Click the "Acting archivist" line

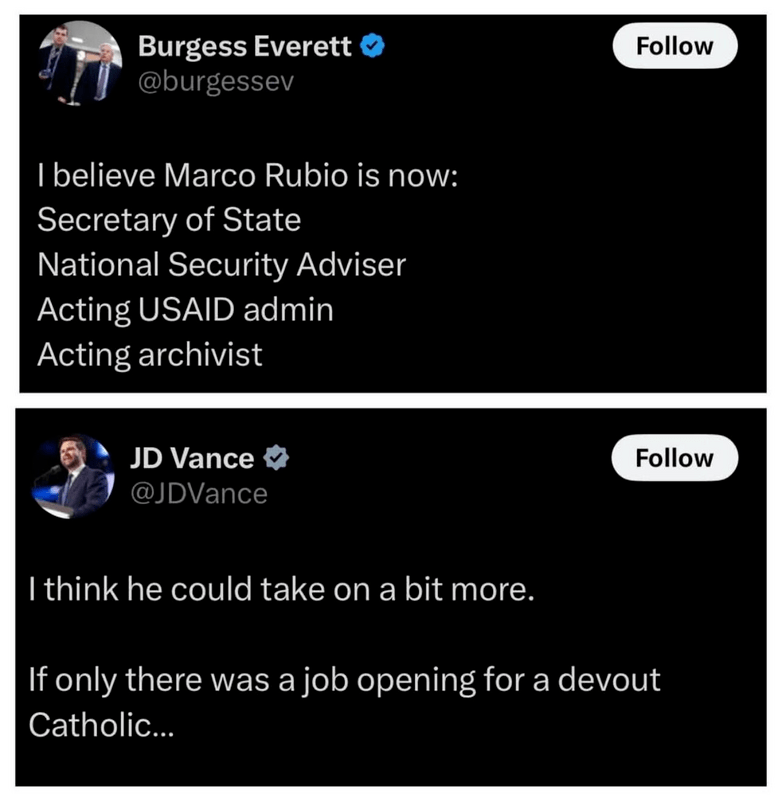pyautogui.click(x=150, y=354)
